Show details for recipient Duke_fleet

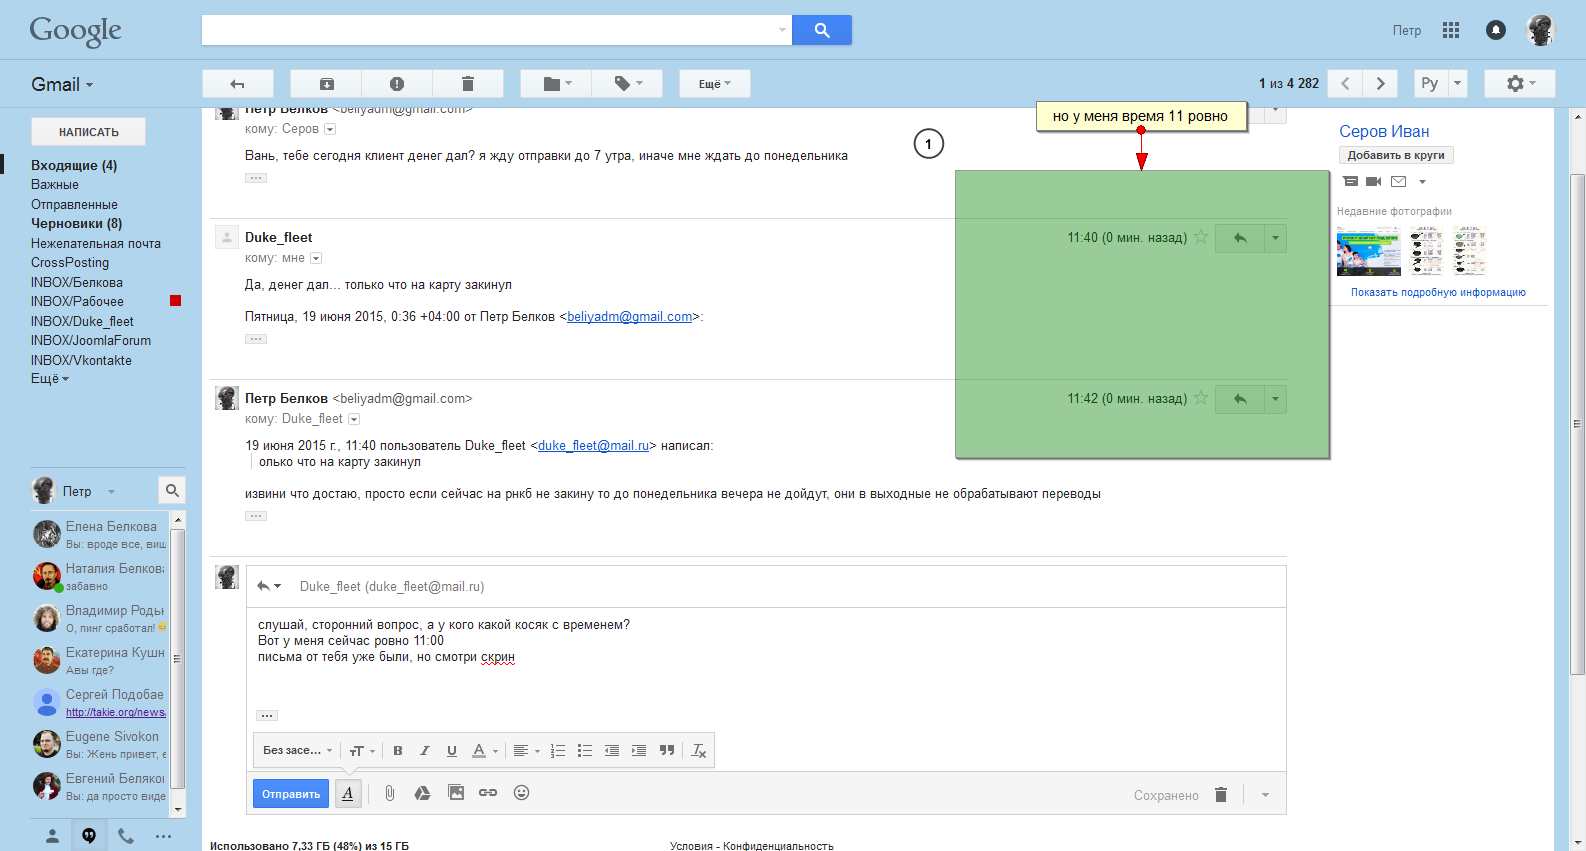point(354,419)
